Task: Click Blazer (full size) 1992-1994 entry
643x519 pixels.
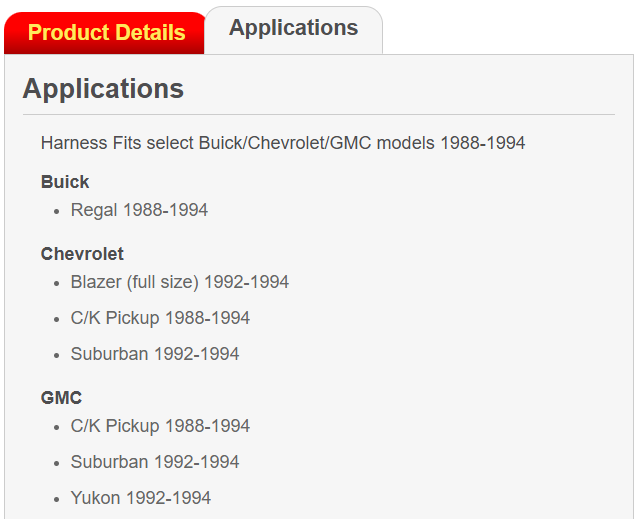Action: (x=180, y=282)
